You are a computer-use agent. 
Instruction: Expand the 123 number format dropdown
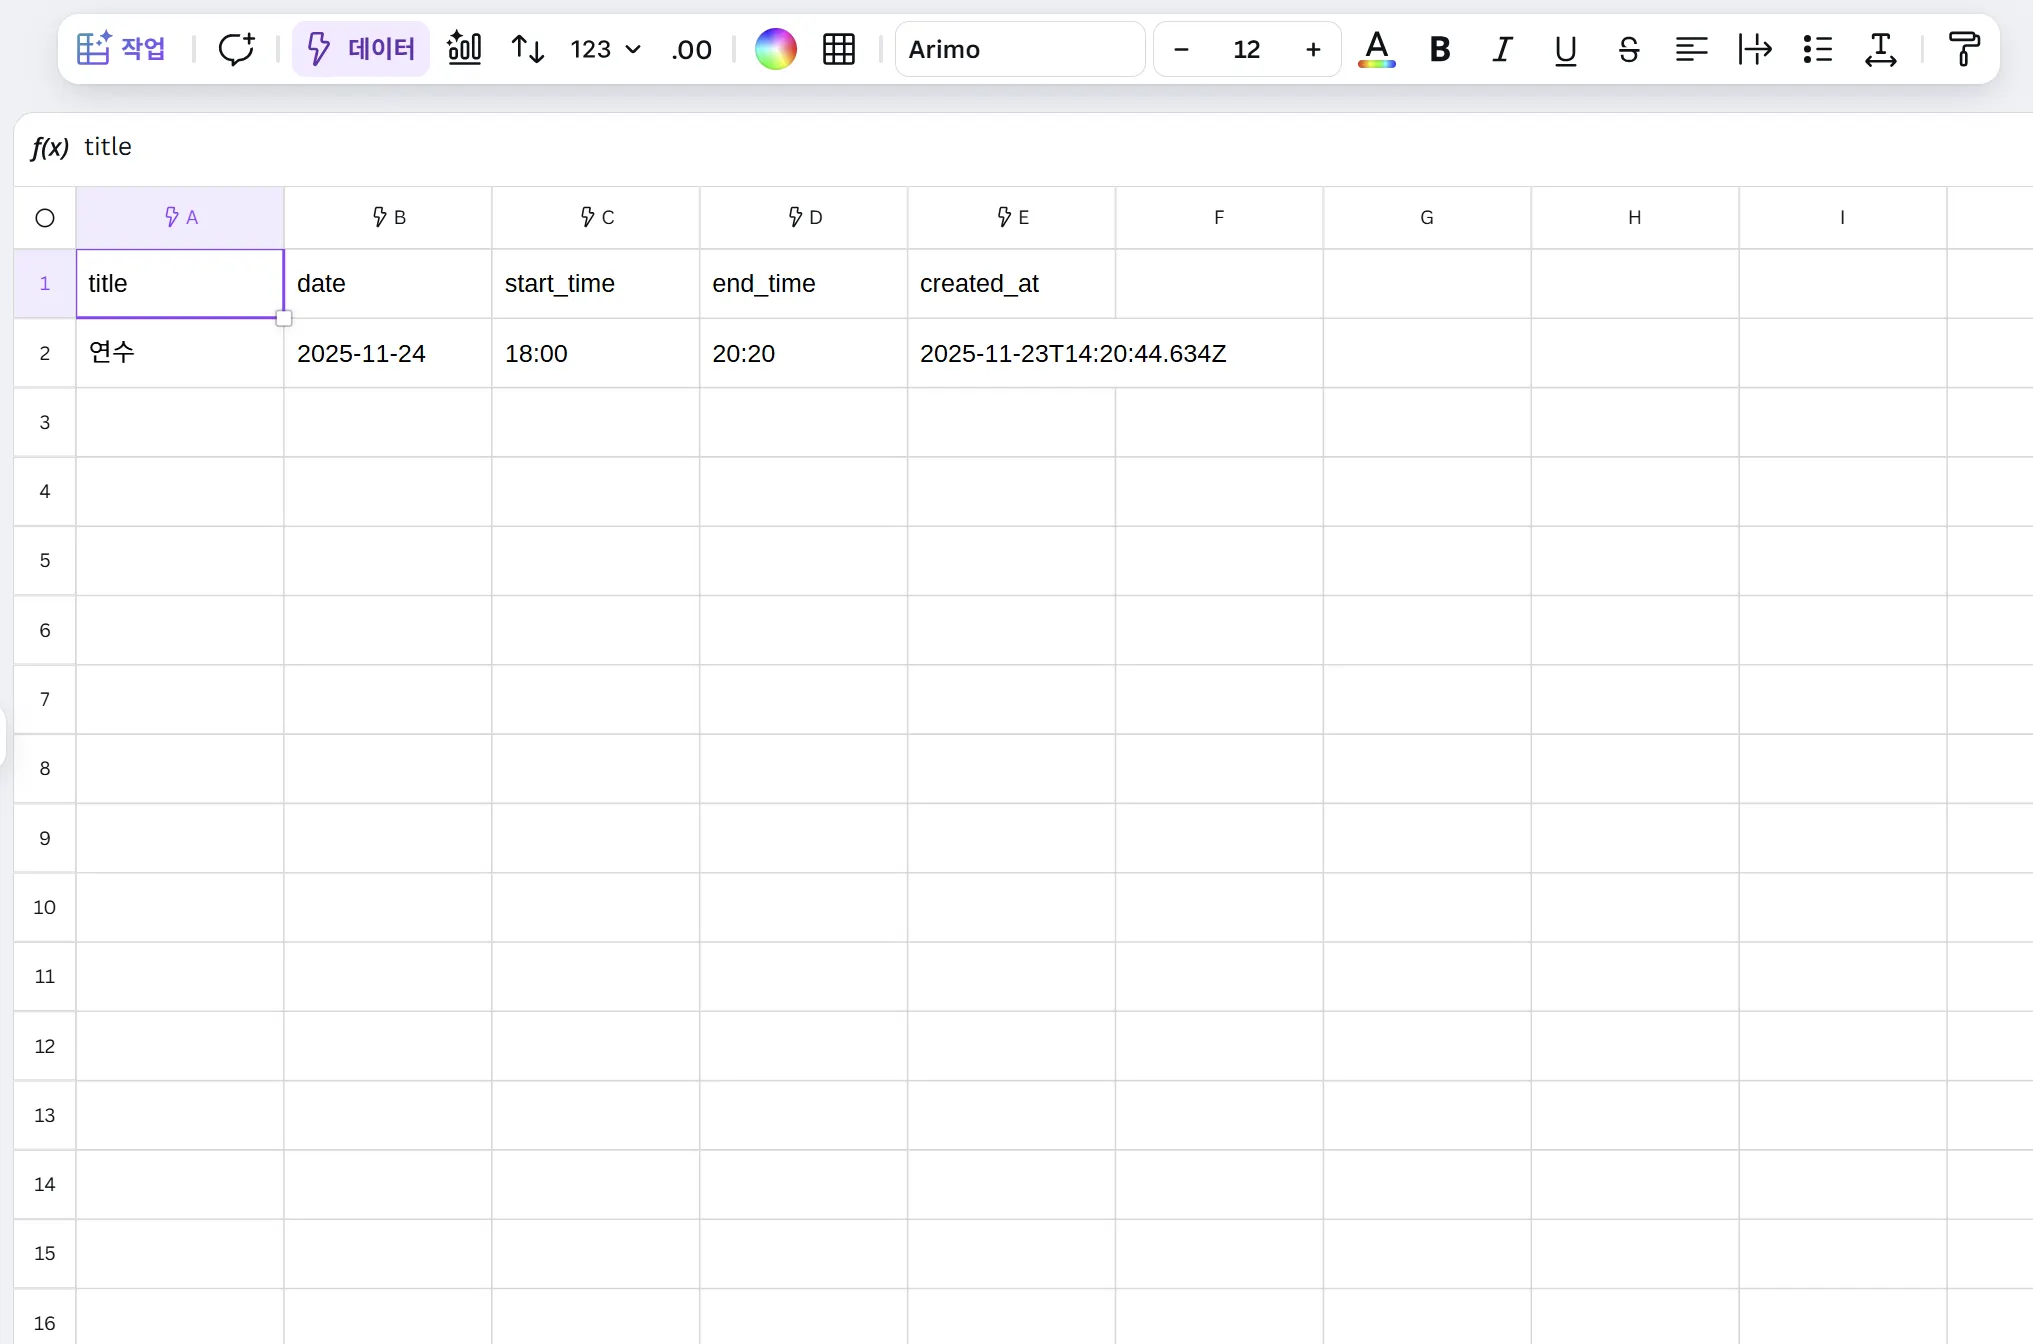point(605,49)
